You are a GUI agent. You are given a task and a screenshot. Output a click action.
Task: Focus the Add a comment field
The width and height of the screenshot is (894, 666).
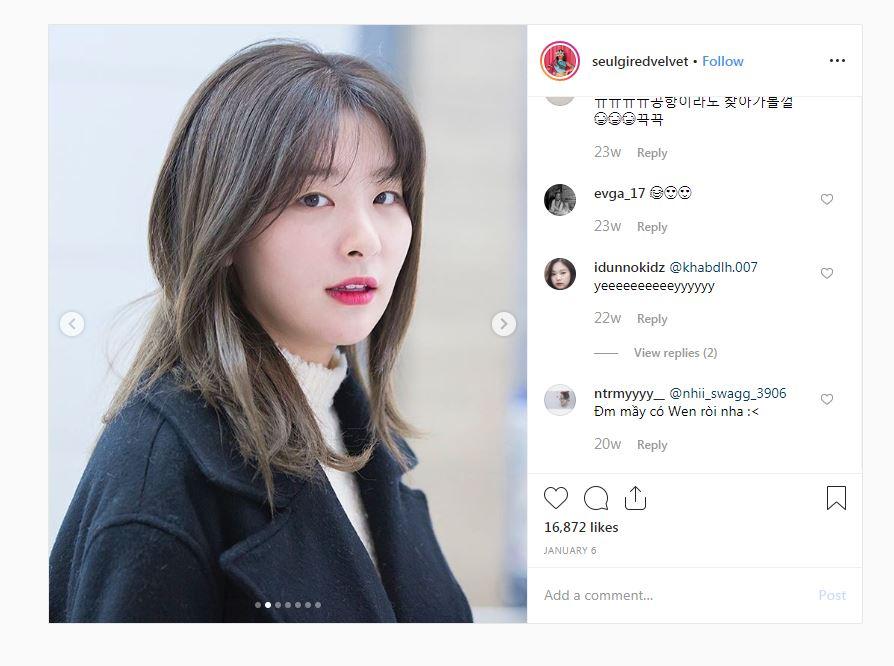pyautogui.click(x=678, y=595)
